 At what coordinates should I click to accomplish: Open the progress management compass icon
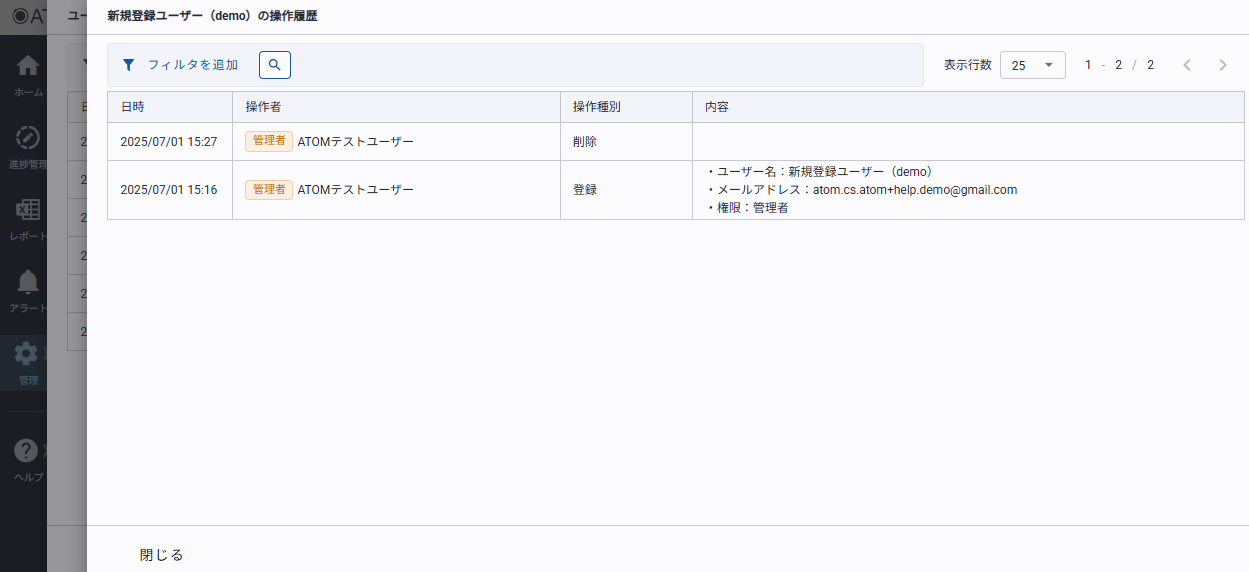pyautogui.click(x=28, y=138)
